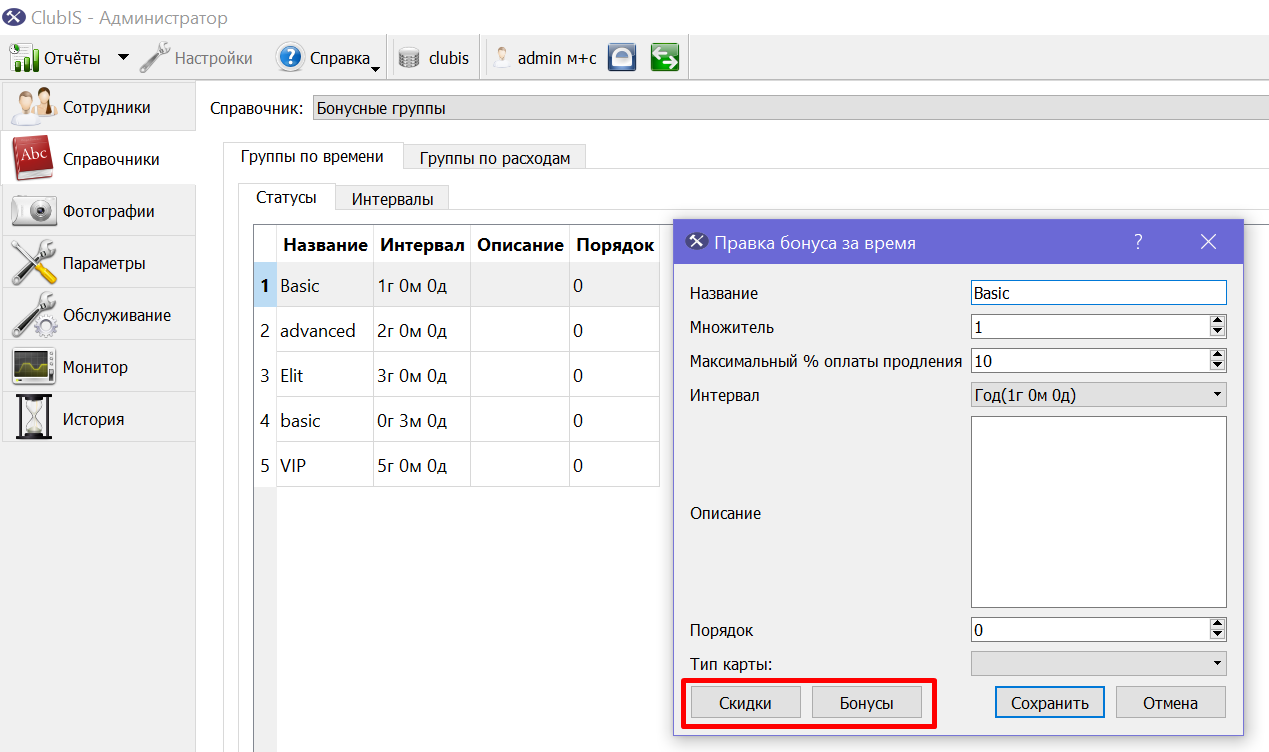Viewport: 1269px width, 752px height.
Task: Click the clubis database icon
Action: pos(408,58)
